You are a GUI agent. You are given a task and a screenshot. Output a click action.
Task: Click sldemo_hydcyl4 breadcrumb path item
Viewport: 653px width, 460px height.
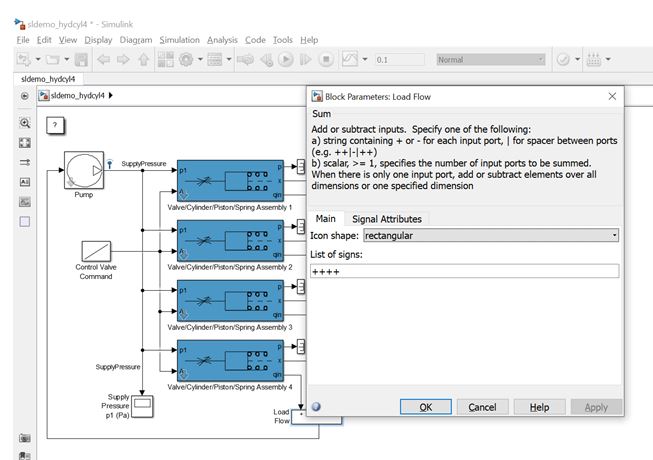click(77, 96)
